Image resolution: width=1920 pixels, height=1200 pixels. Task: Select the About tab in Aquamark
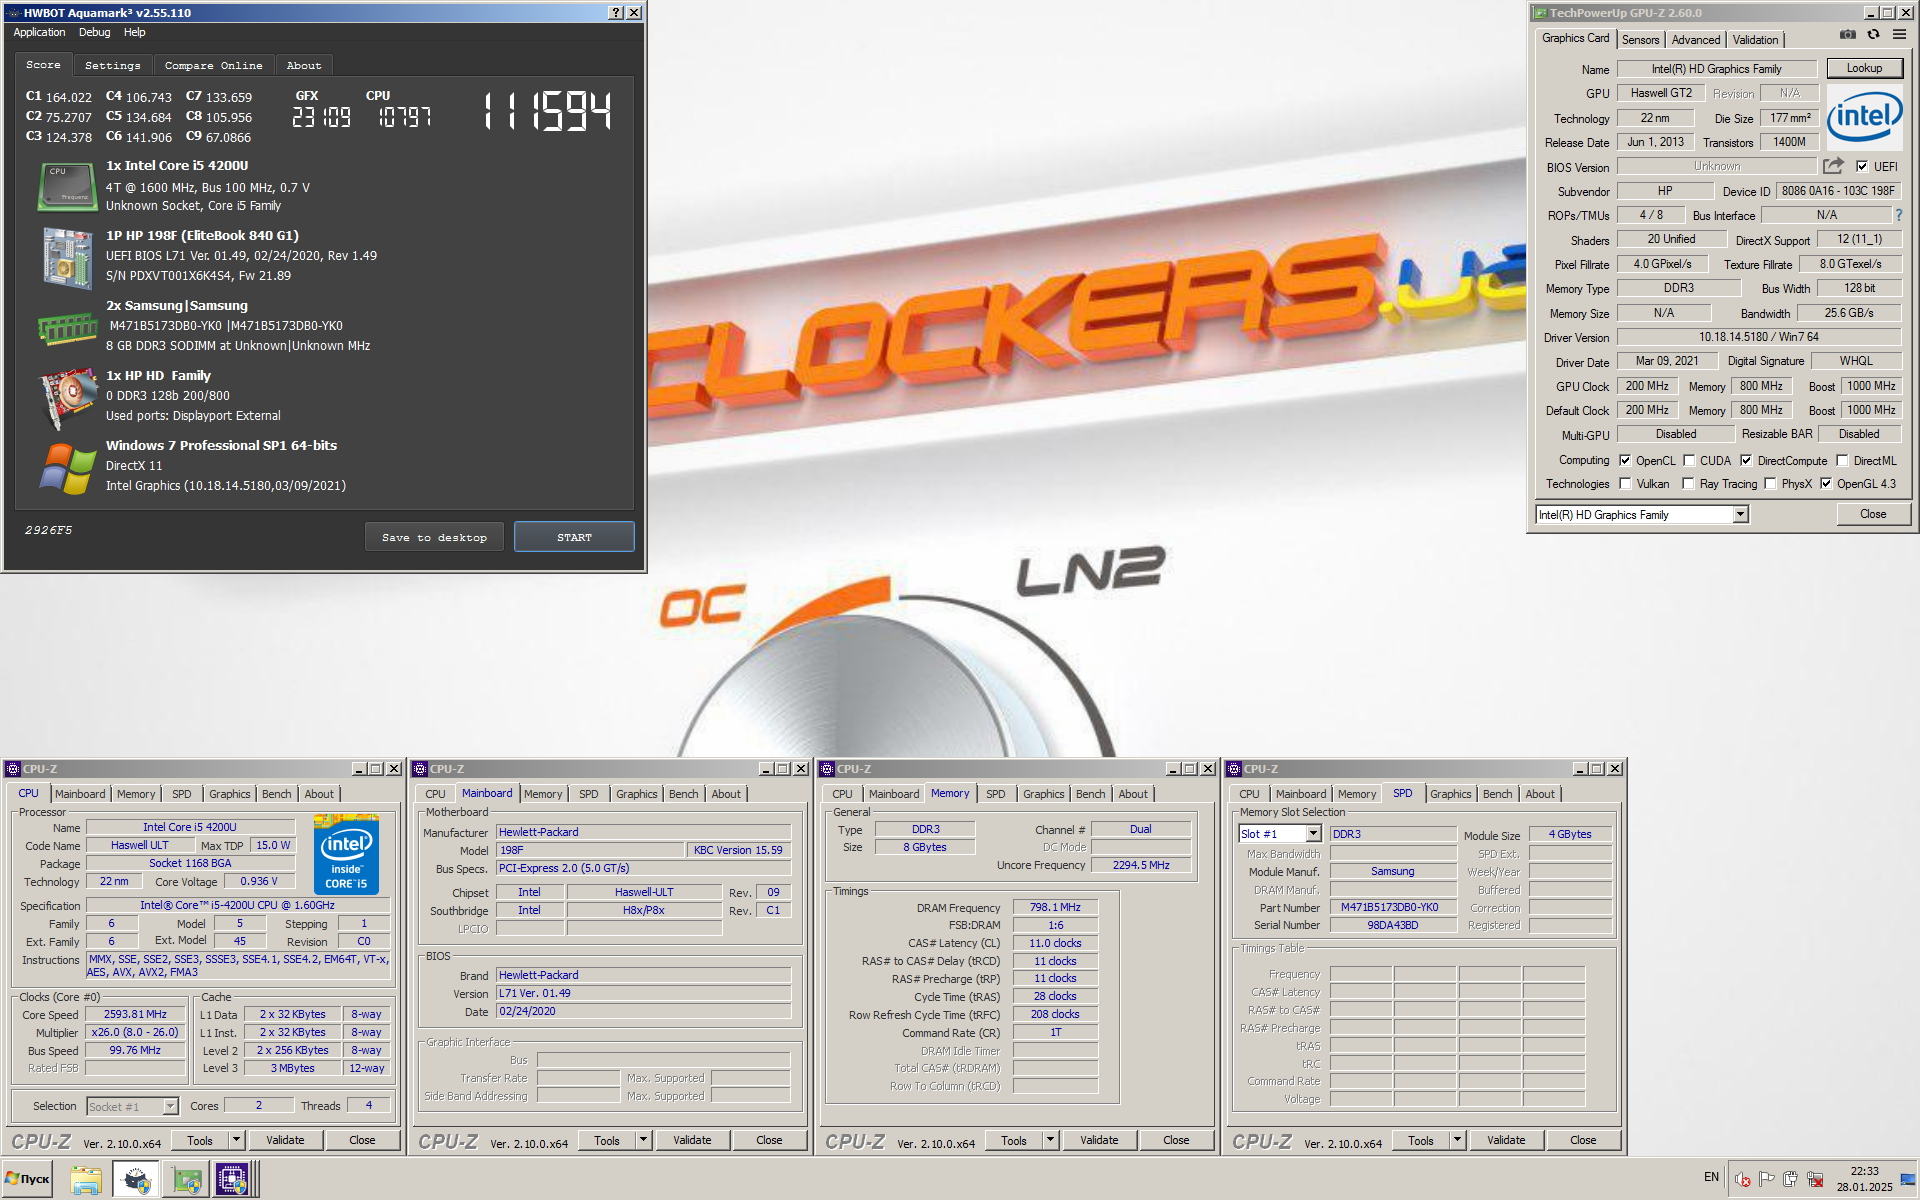click(x=304, y=66)
